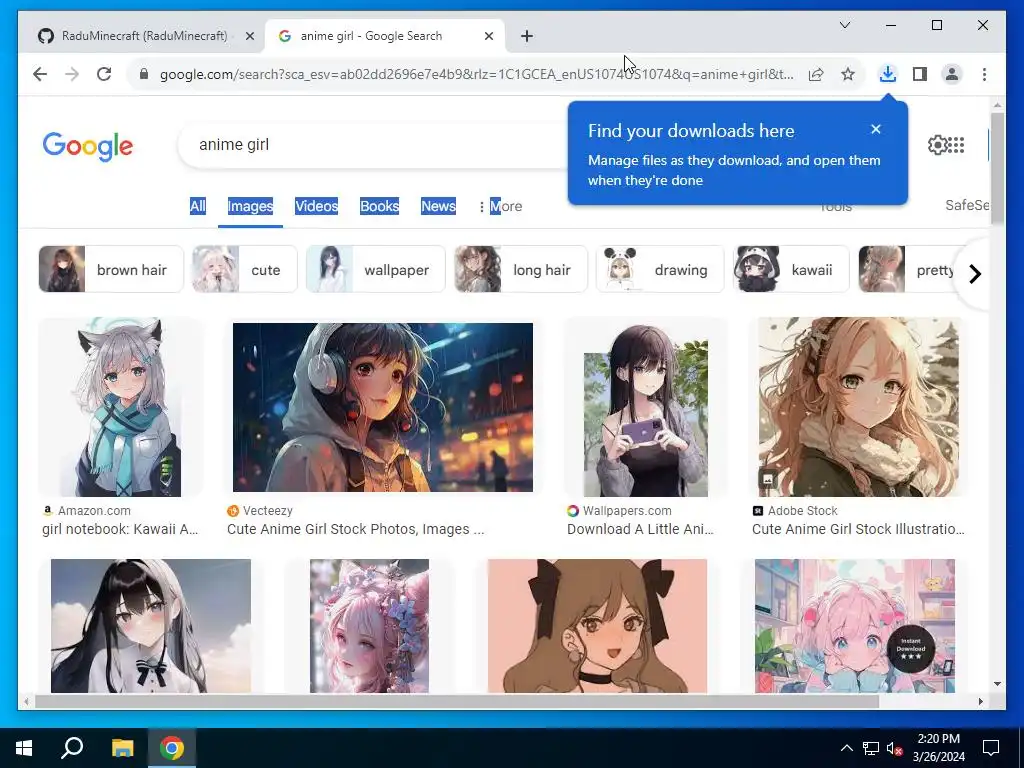Image resolution: width=1024 pixels, height=768 pixels.
Task: Click the vertical scrollbar thumb
Action: pyautogui.click(x=997, y=168)
